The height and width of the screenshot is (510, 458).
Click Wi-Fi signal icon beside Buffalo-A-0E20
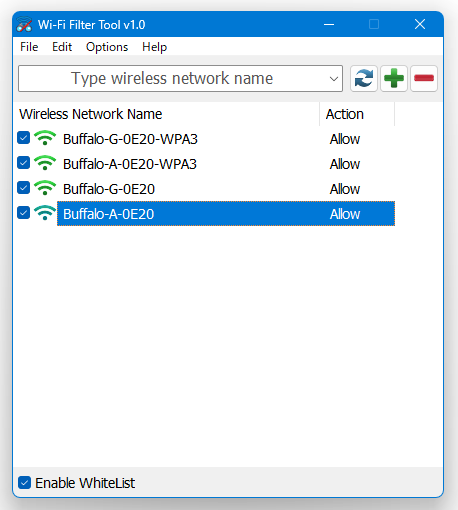pyautogui.click(x=45, y=213)
